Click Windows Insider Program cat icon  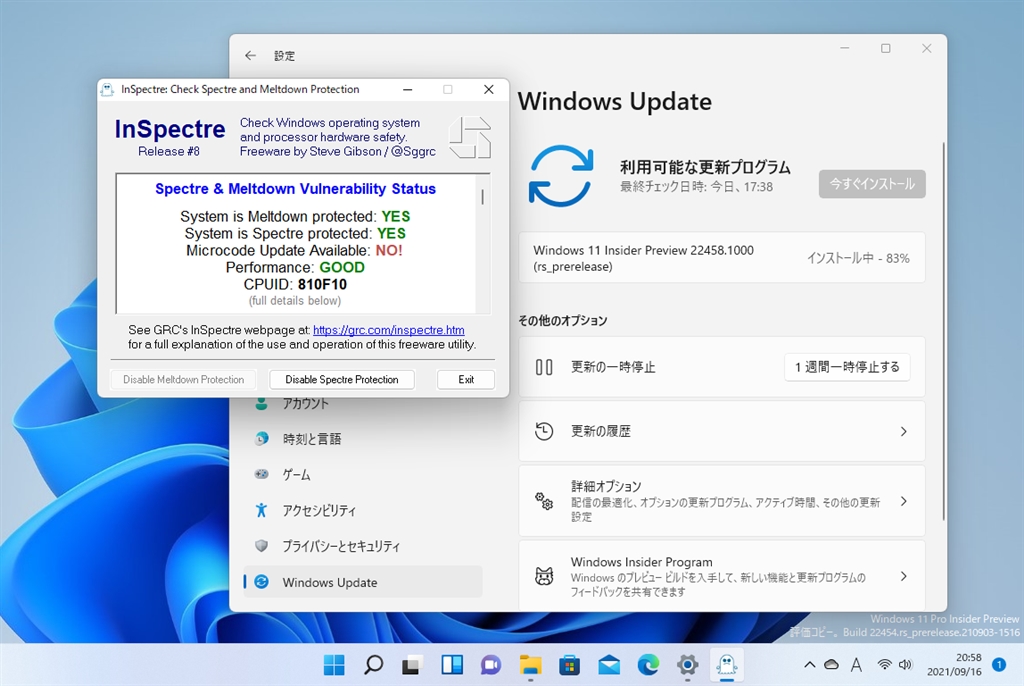tap(544, 576)
